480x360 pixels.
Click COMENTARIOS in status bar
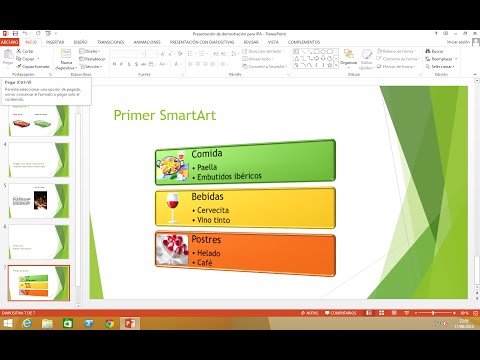[341, 313]
